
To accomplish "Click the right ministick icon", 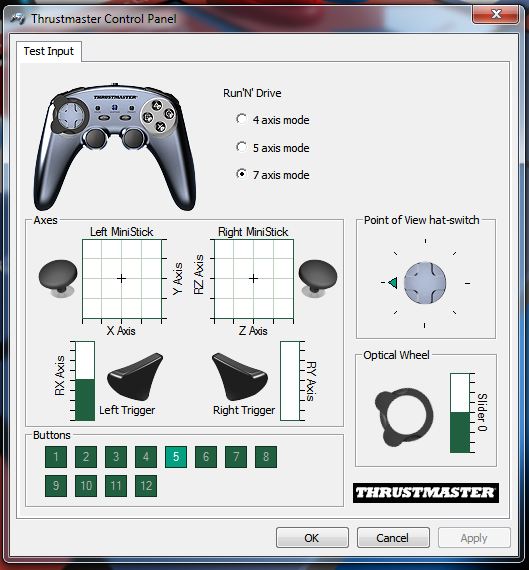I will 318,278.
